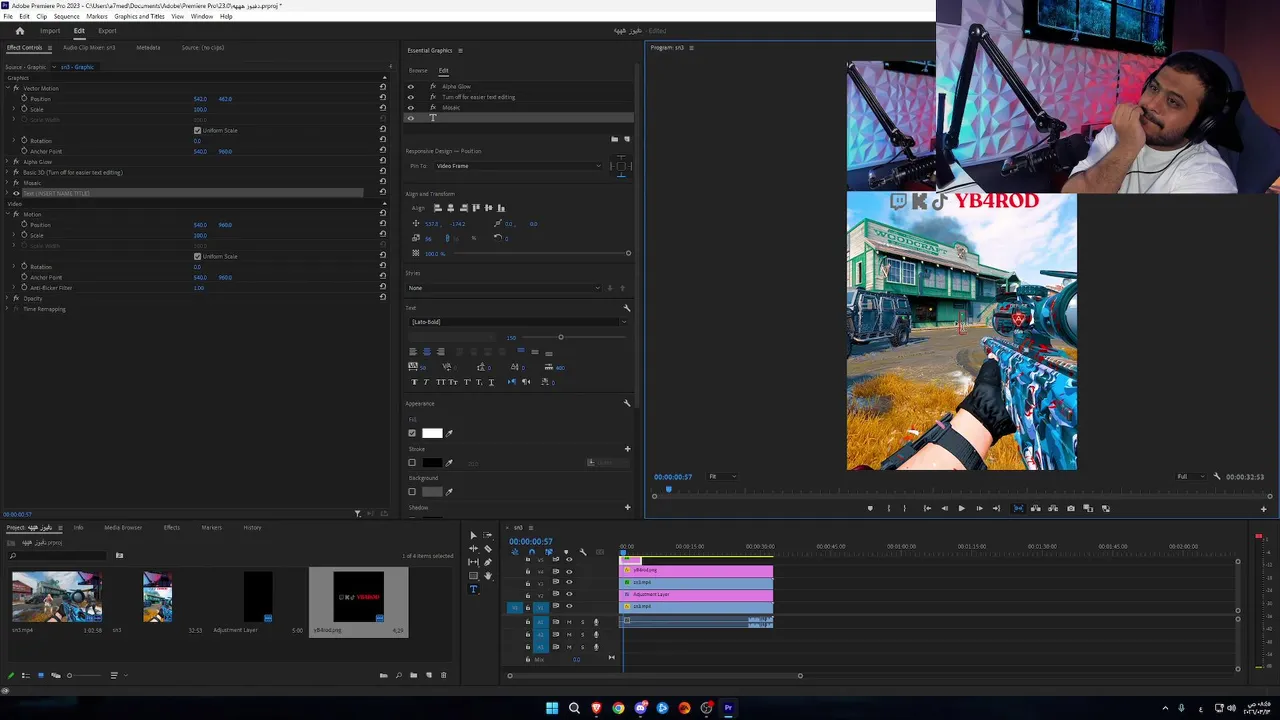Select the Razor tool

coord(488,548)
